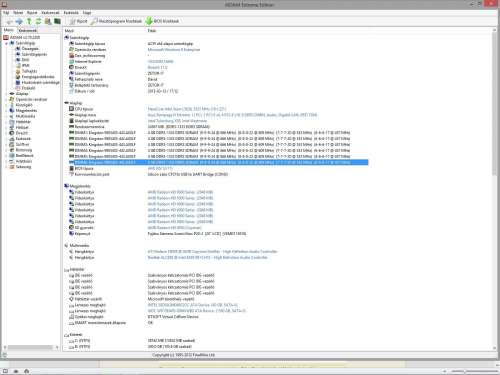Expand Operációs rendszer tree node
Image resolution: width=500 pixels, height=375 pixels.
point(7,100)
